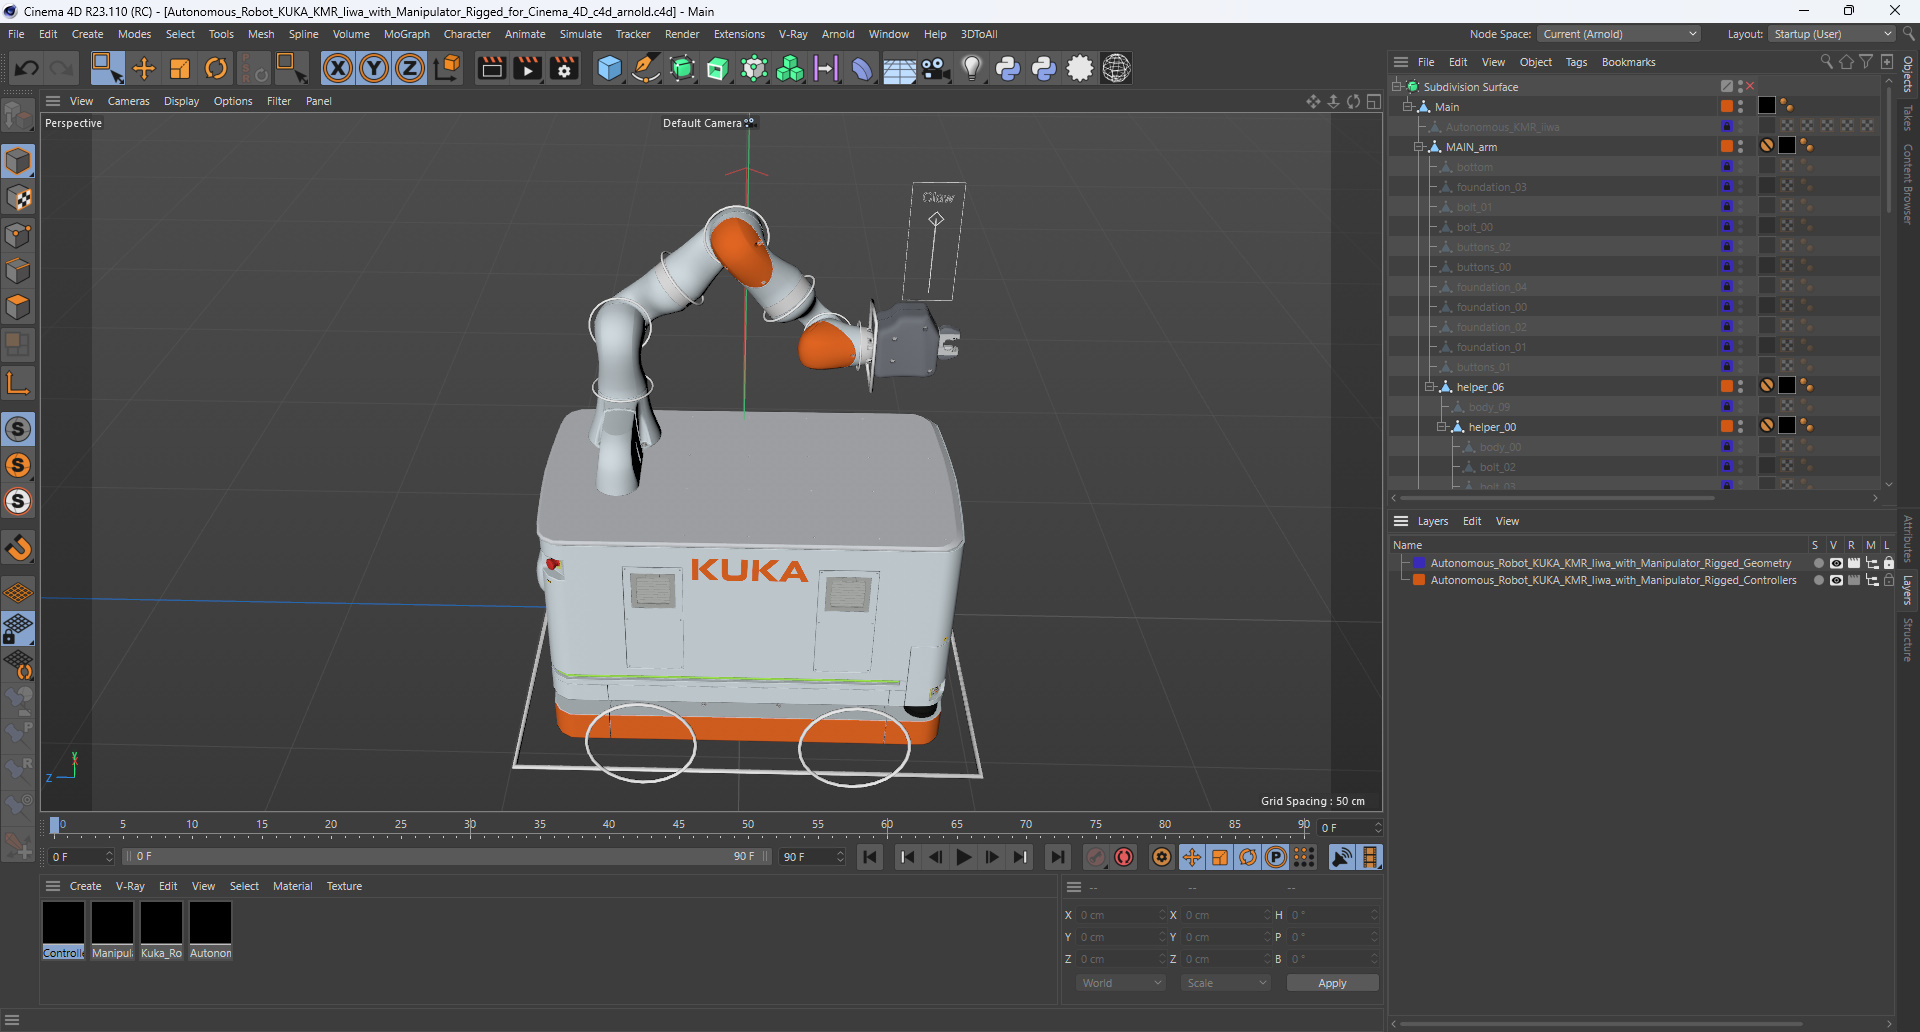This screenshot has width=1920, height=1032.
Task: Toggle Autokeying button
Action: [1125, 857]
